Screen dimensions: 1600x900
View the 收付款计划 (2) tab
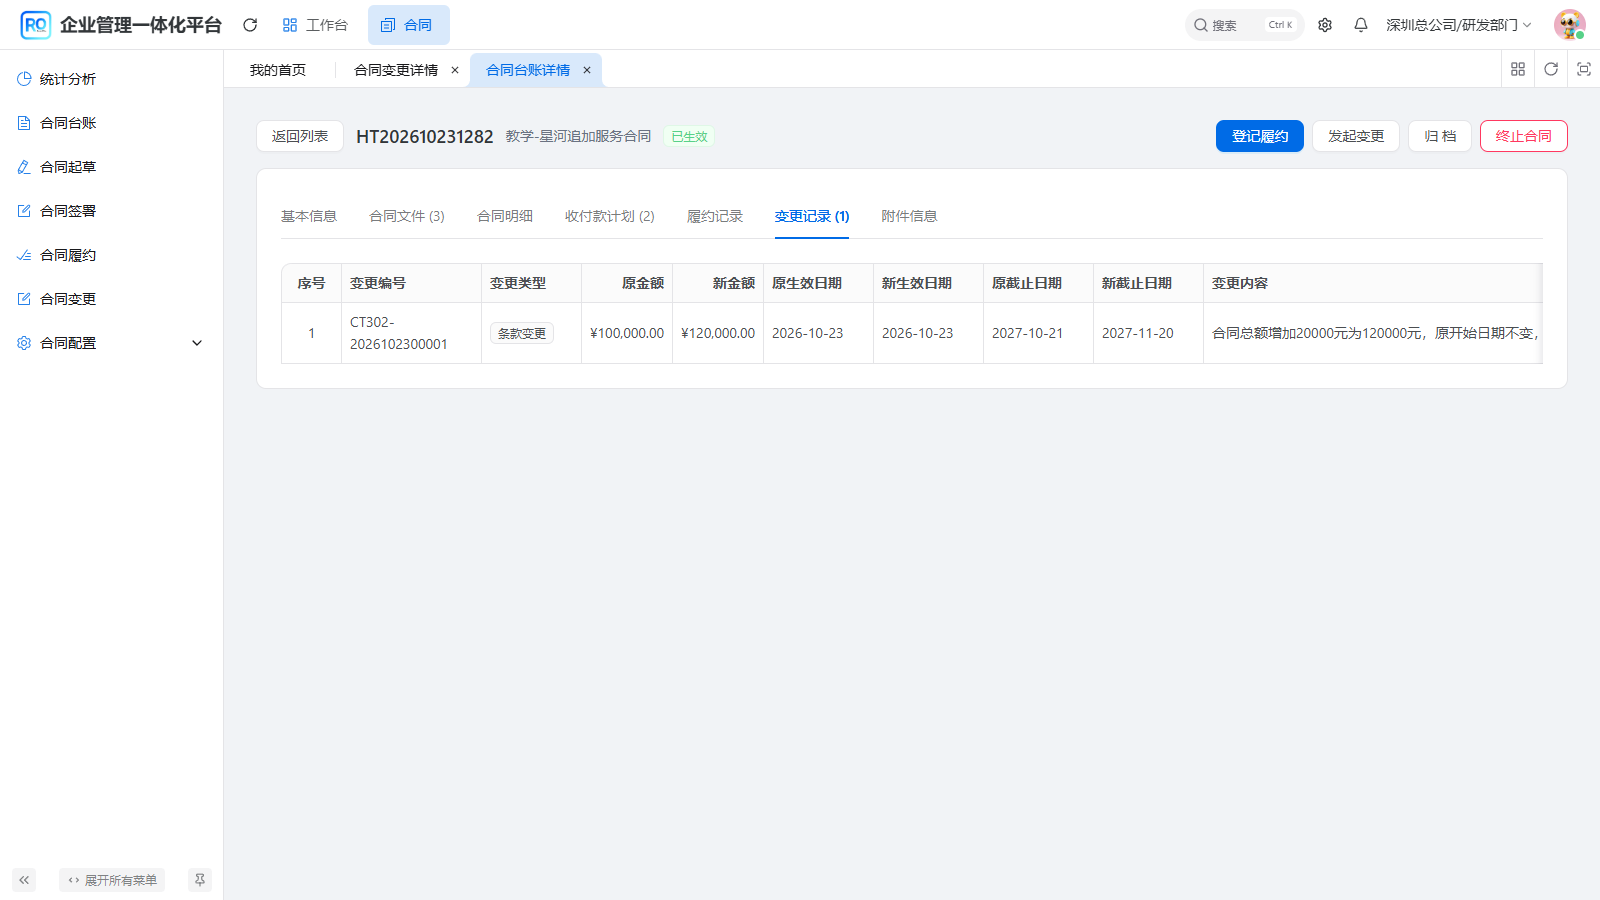tap(610, 216)
